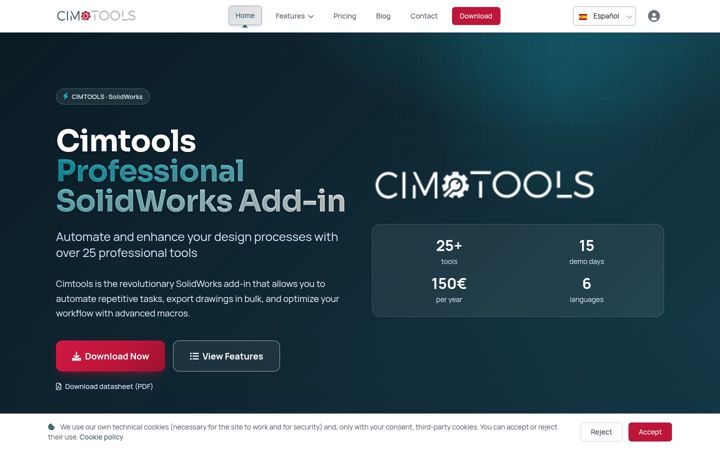Click the 25+ tools statistic
Screen dimensions: 720x450
coord(449,252)
